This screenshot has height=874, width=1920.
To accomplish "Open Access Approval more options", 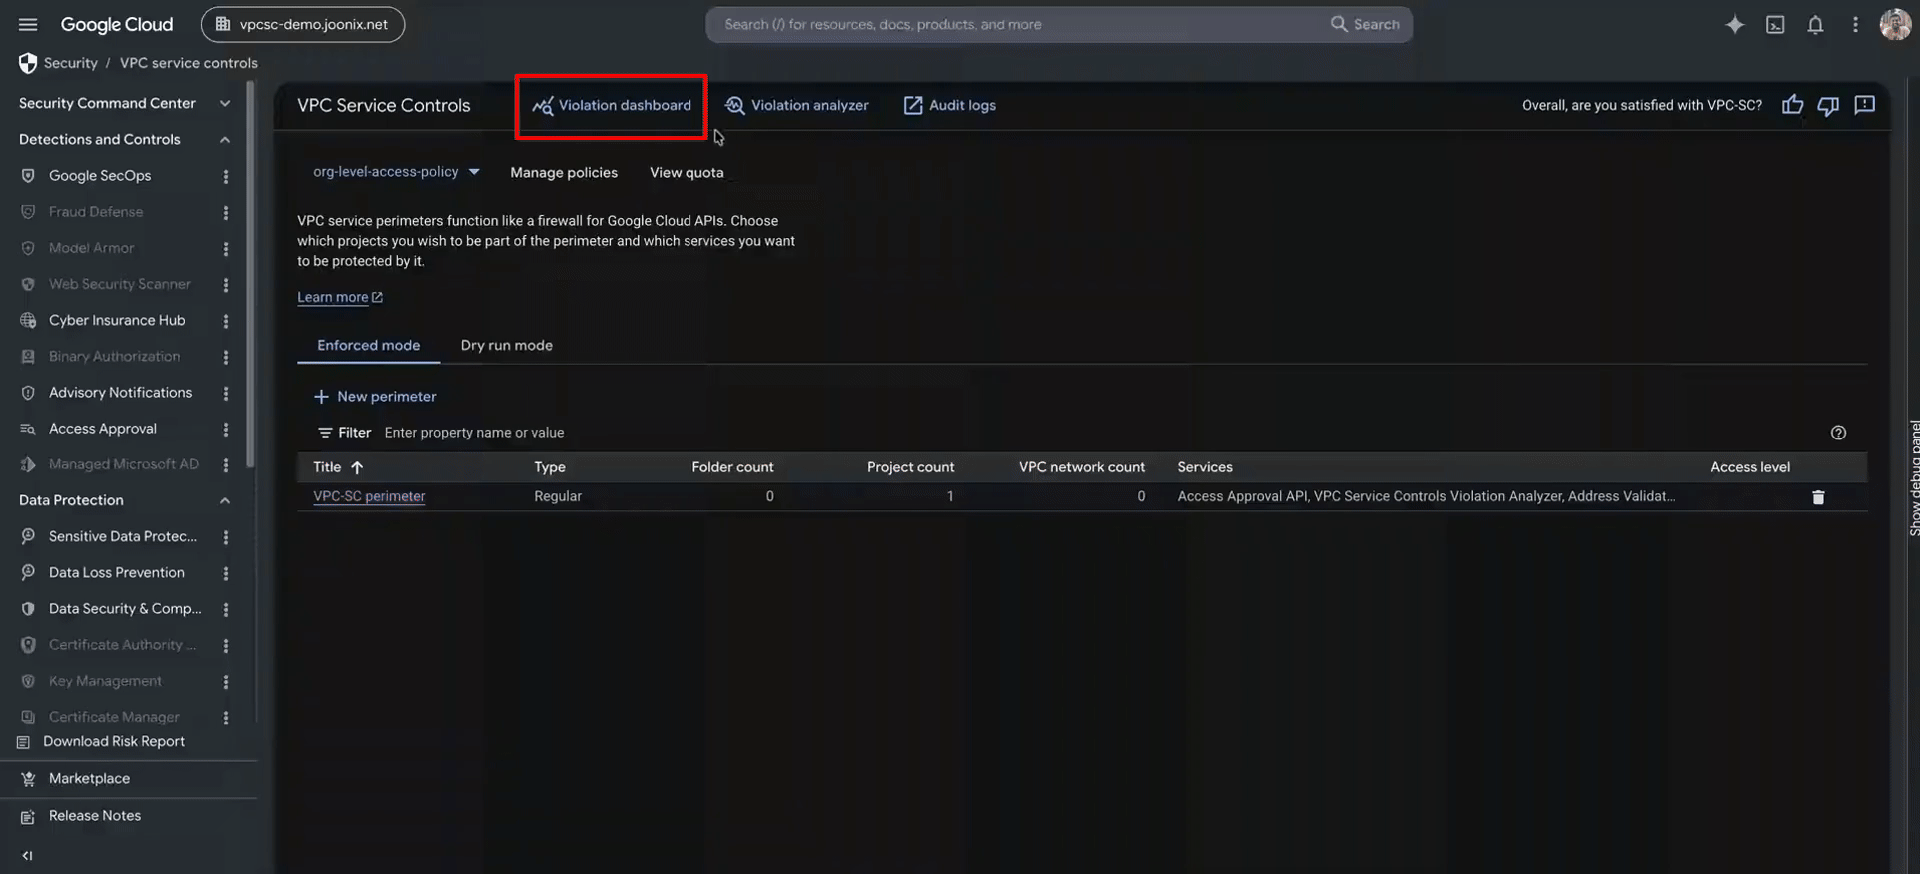I will pos(226,429).
